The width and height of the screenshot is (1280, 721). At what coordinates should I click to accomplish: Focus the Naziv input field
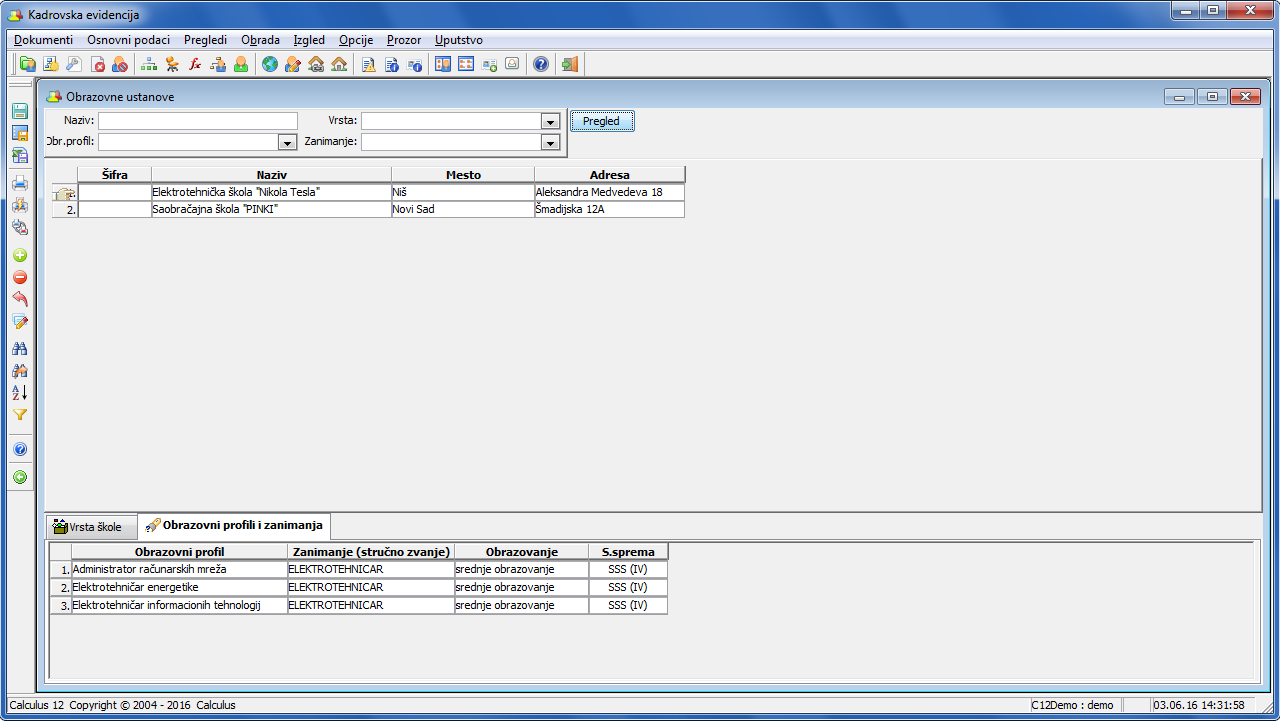point(198,121)
